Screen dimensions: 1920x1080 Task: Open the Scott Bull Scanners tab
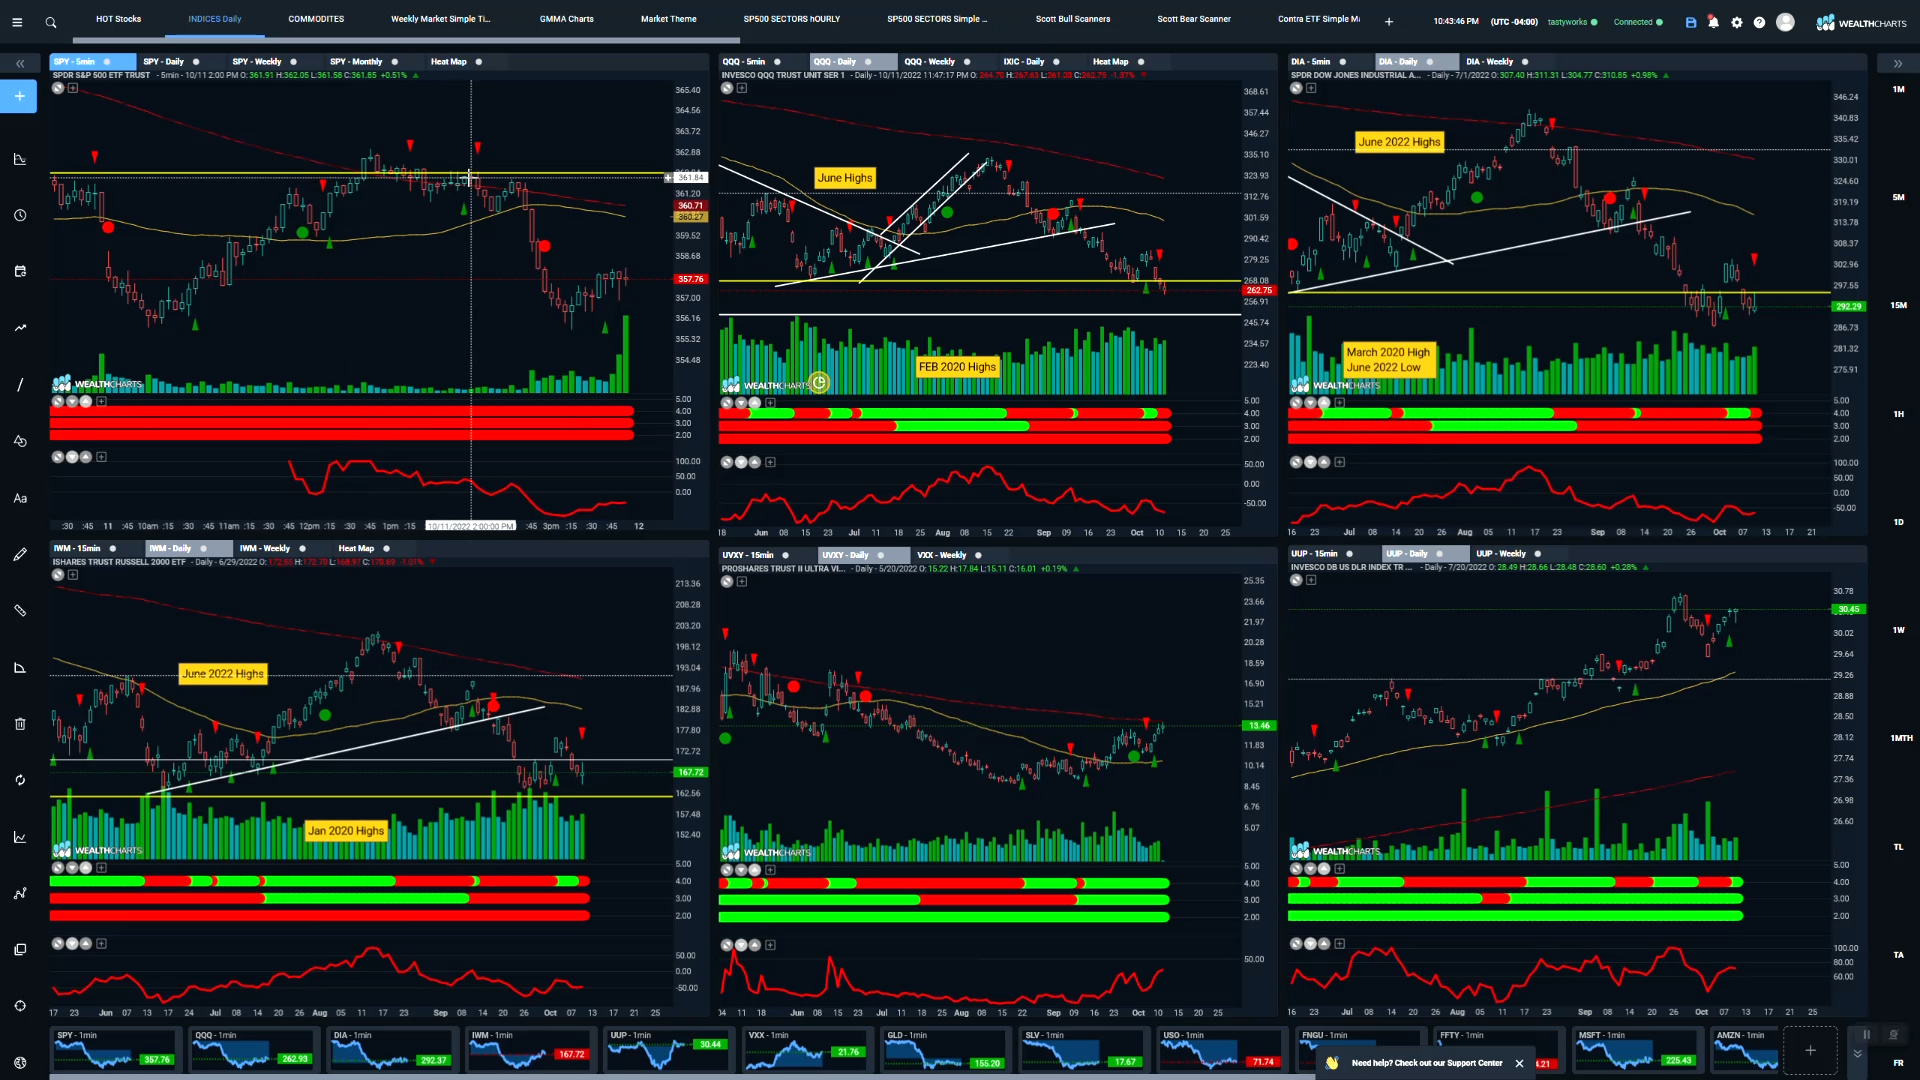pos(1072,19)
